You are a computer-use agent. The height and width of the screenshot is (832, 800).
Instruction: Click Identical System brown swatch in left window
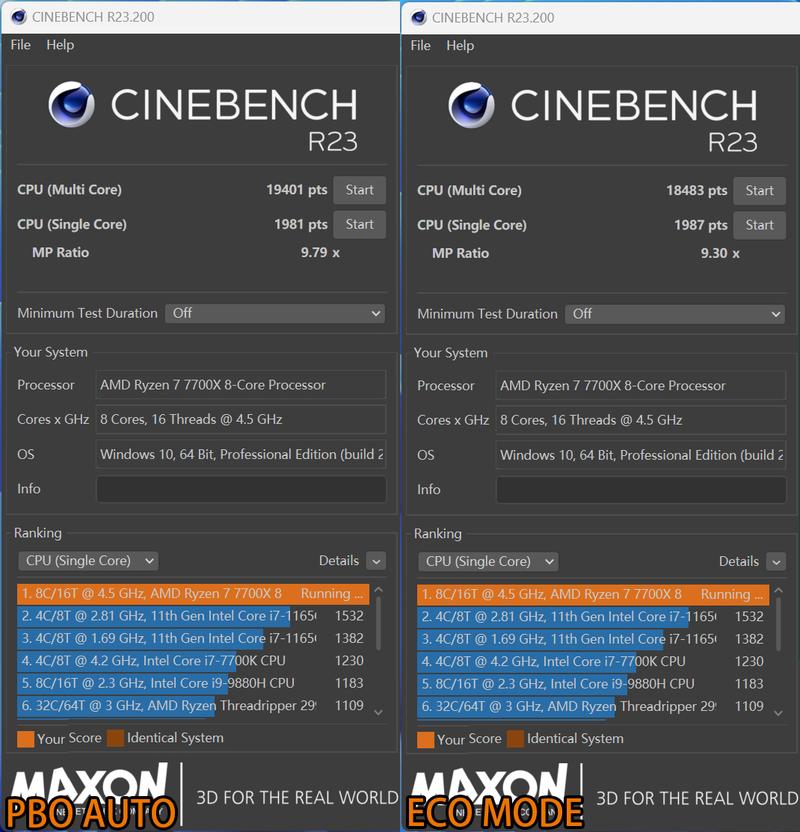point(115,738)
